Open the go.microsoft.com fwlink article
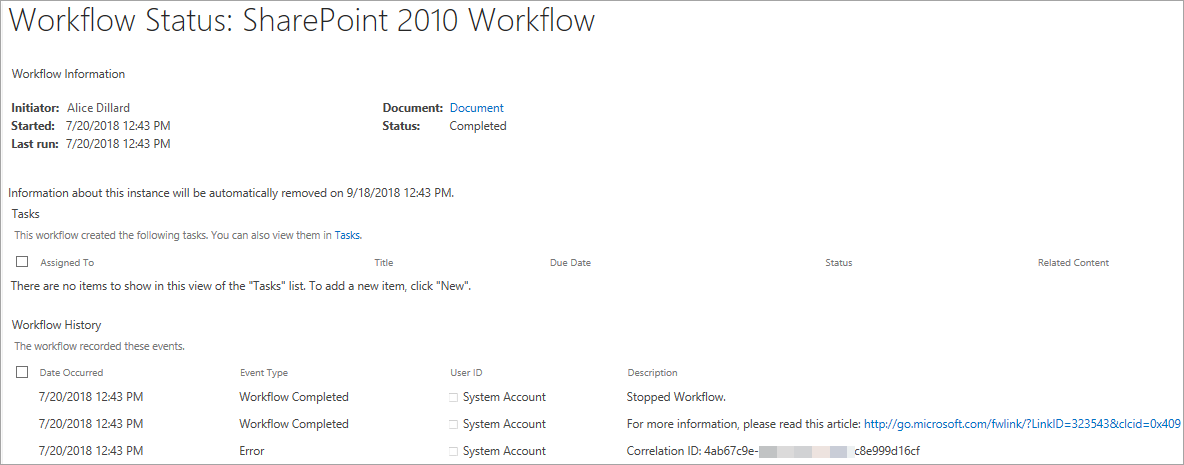The width and height of the screenshot is (1184, 465). click(x=1022, y=423)
